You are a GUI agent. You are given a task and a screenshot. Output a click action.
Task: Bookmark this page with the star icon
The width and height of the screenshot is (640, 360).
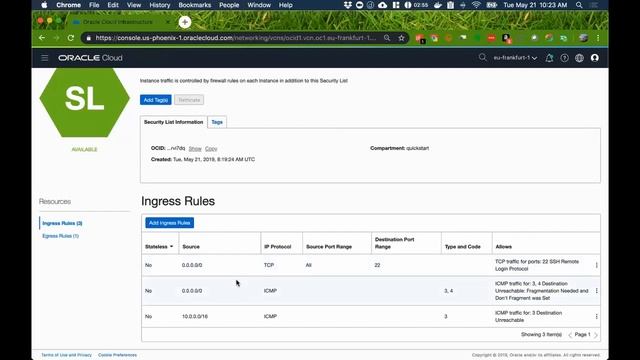click(x=402, y=38)
